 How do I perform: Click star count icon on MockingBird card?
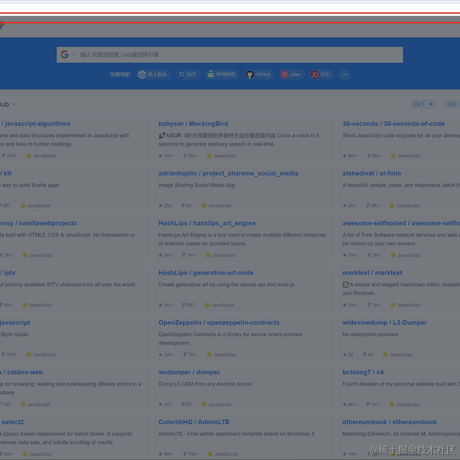(x=161, y=156)
